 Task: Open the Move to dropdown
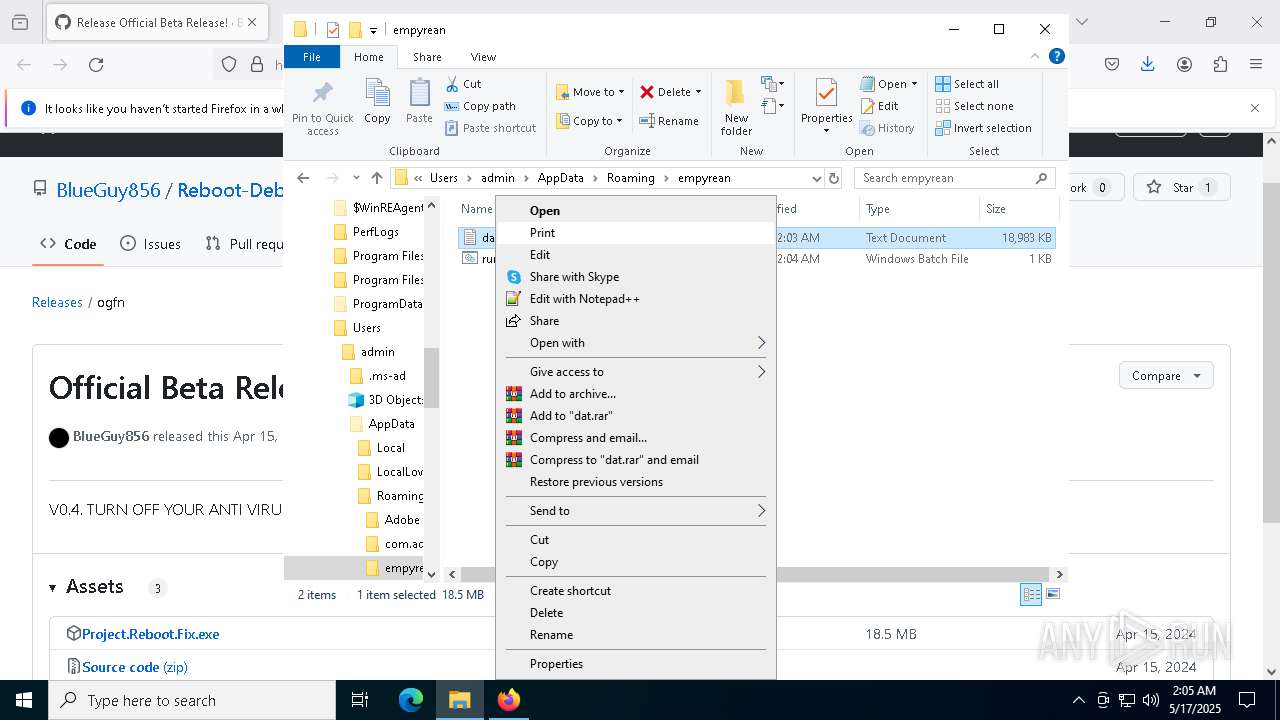pyautogui.click(x=590, y=92)
